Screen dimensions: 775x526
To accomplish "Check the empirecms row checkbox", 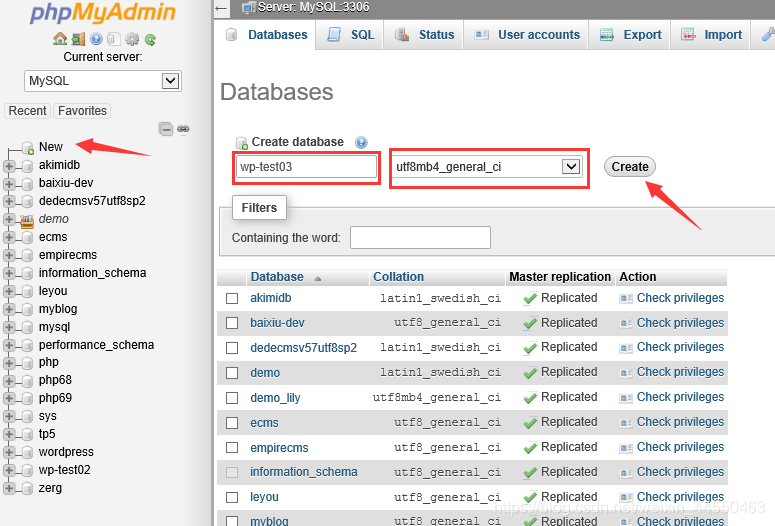I will [x=232, y=448].
